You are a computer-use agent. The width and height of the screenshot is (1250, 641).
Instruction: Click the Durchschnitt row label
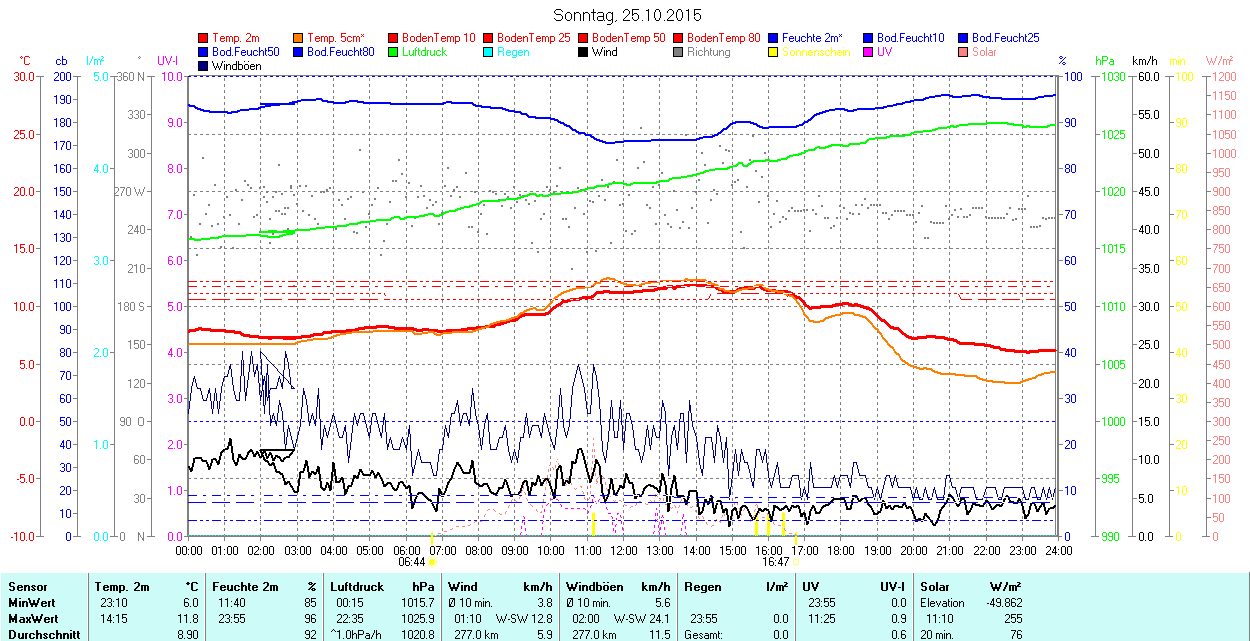(42, 635)
